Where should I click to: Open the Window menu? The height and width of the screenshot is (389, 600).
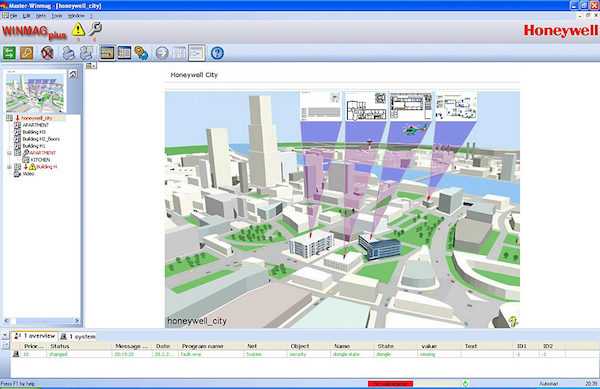pos(76,16)
